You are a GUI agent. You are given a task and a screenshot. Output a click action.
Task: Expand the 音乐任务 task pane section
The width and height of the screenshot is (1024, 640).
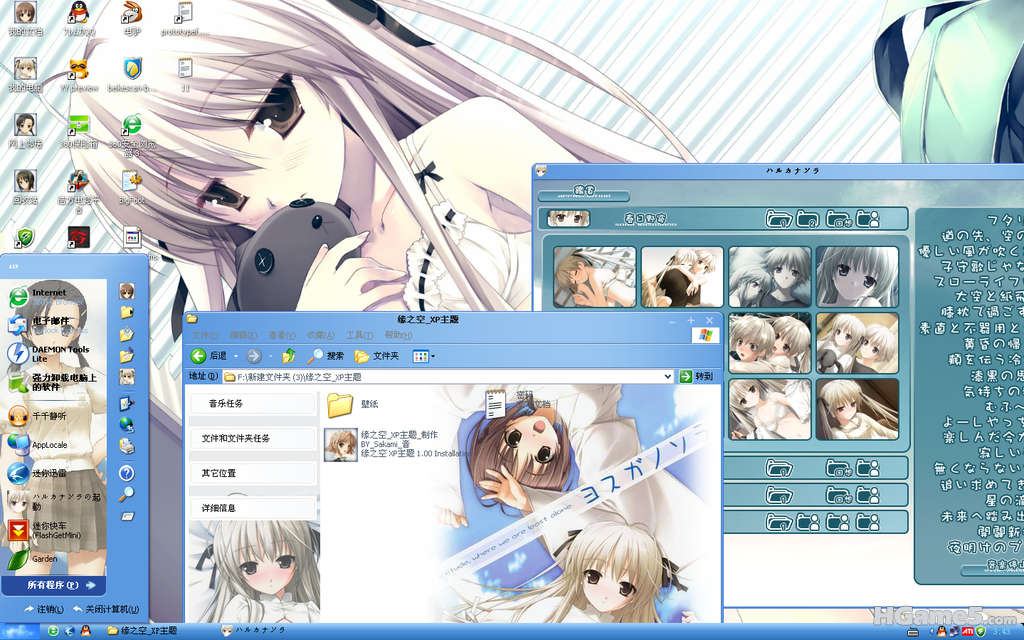pos(253,404)
